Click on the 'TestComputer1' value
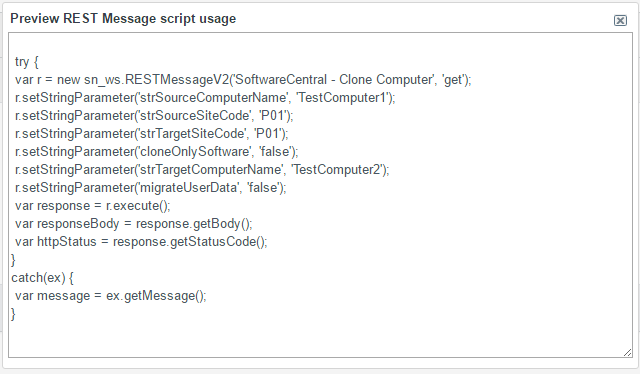This screenshot has width=640, height=374. (342, 98)
